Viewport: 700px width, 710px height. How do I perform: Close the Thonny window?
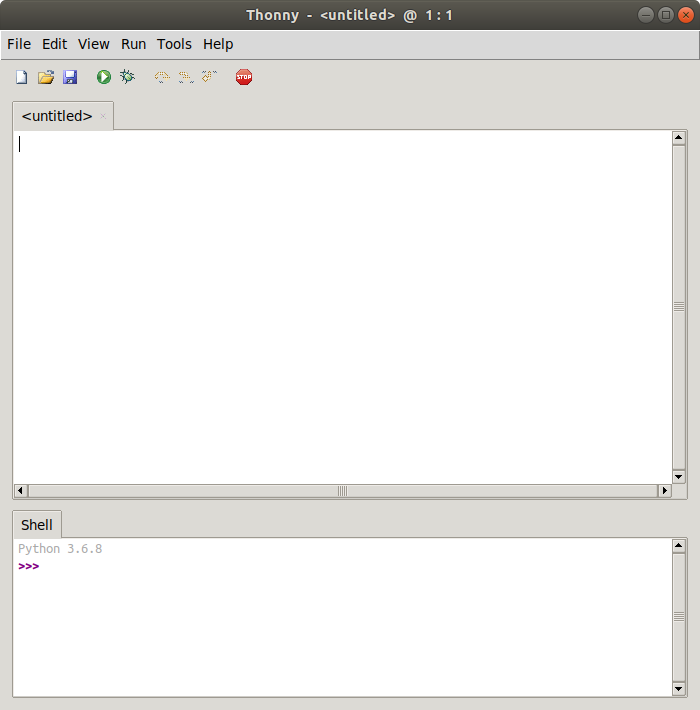tap(686, 15)
